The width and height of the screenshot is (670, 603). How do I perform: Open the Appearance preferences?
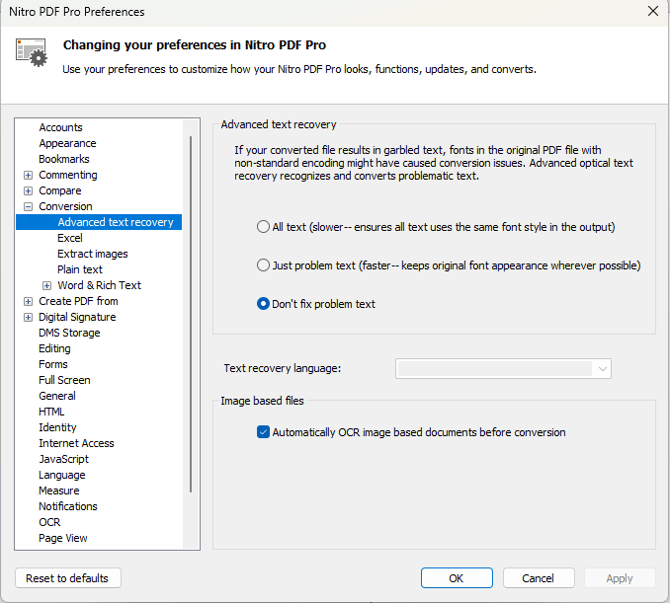click(x=67, y=143)
